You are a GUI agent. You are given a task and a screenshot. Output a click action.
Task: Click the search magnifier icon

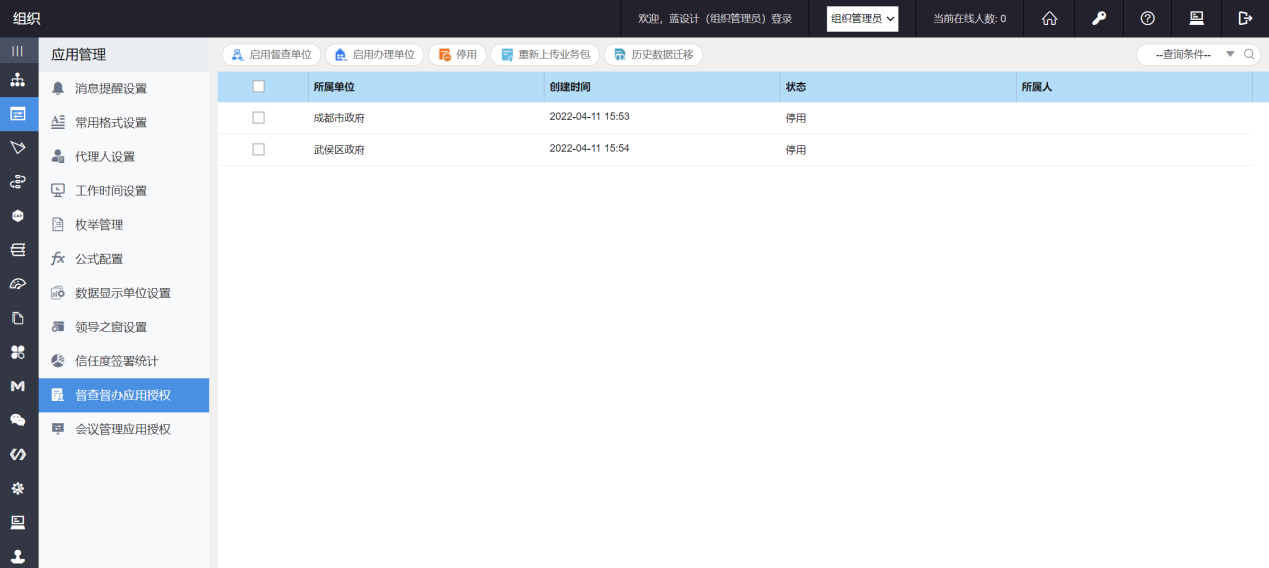(x=1249, y=55)
